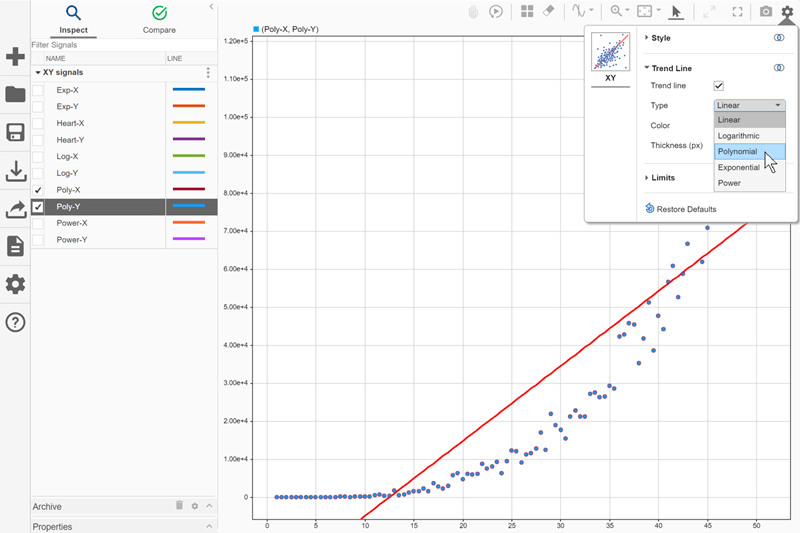Expand the Archive panel chevron
The height and width of the screenshot is (533, 800).
pyautogui.click(x=209, y=505)
